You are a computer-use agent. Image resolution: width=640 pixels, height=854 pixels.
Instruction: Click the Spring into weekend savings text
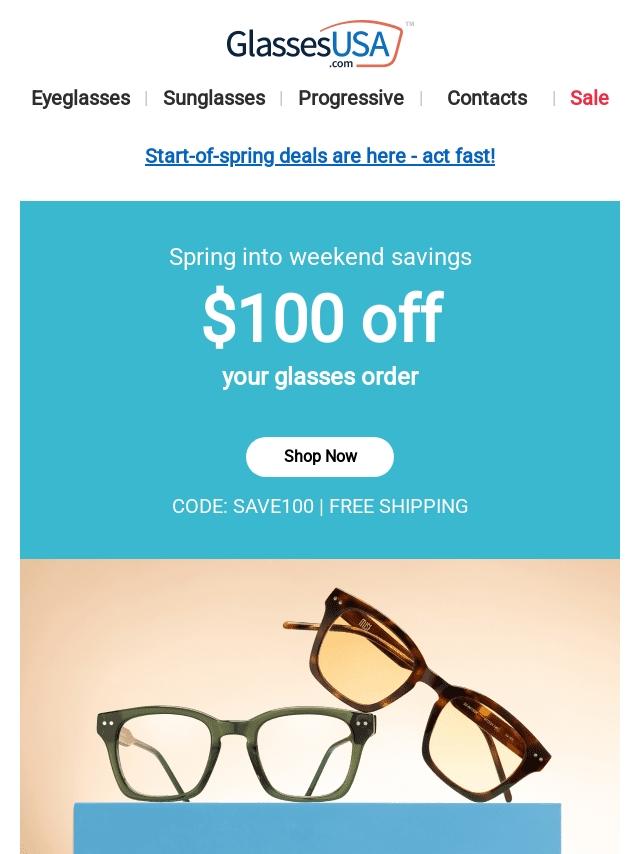[x=320, y=257]
